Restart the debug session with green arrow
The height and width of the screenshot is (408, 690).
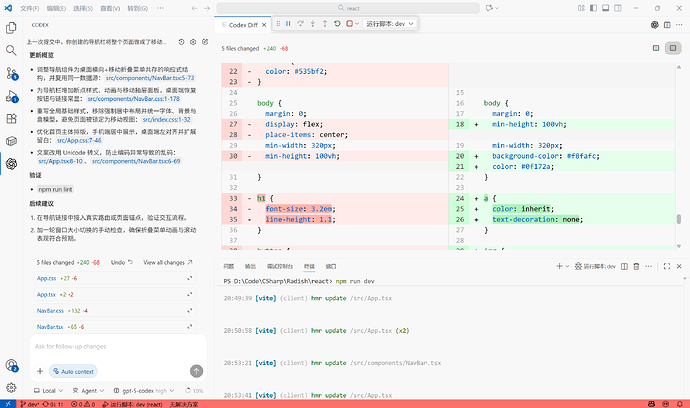click(338, 23)
